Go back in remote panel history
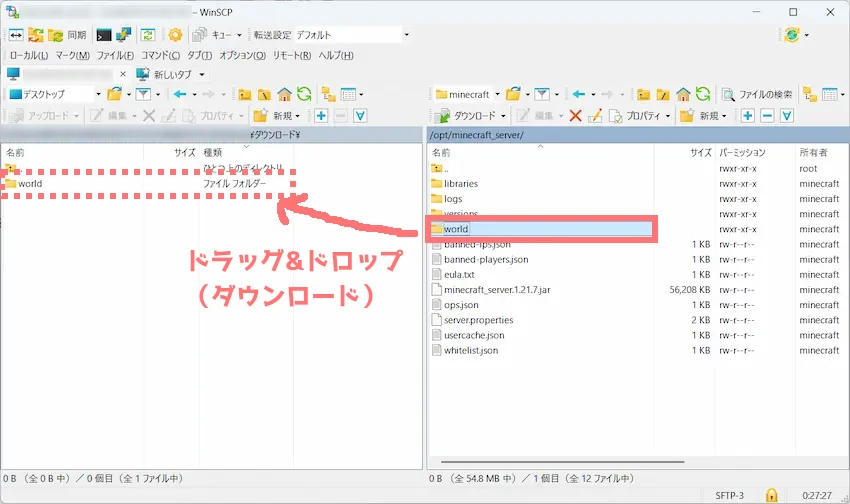The image size is (850, 504). click(x=579, y=94)
